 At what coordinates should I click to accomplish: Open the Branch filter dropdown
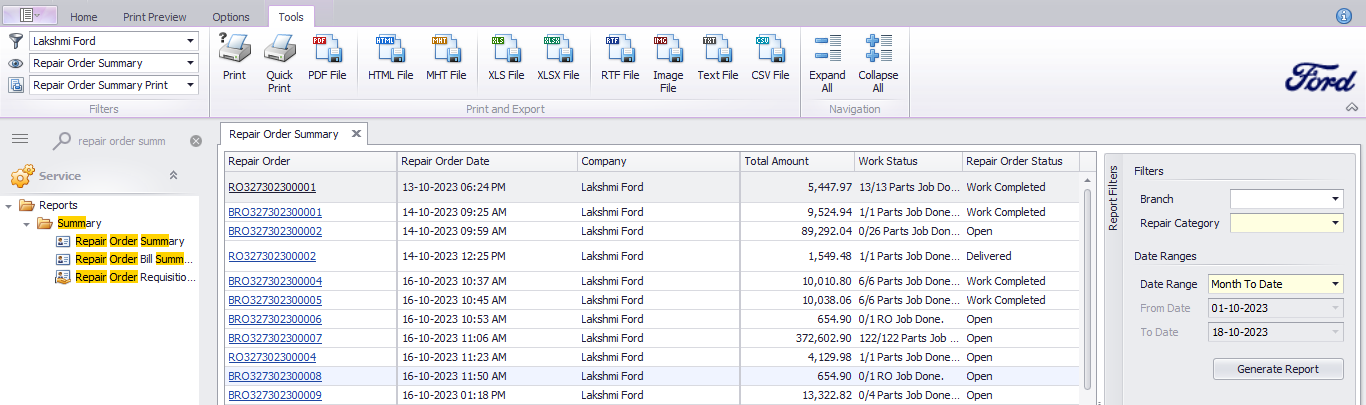[x=1336, y=199]
